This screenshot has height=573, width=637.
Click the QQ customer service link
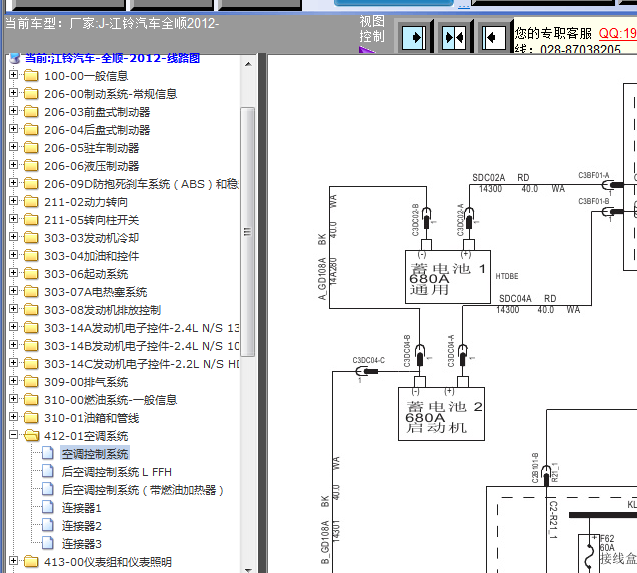618,33
